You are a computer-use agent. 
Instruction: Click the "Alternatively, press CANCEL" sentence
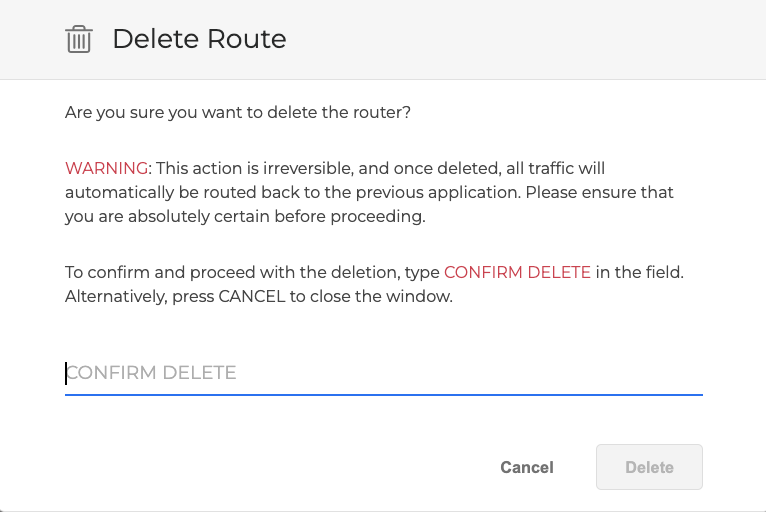coord(258,297)
